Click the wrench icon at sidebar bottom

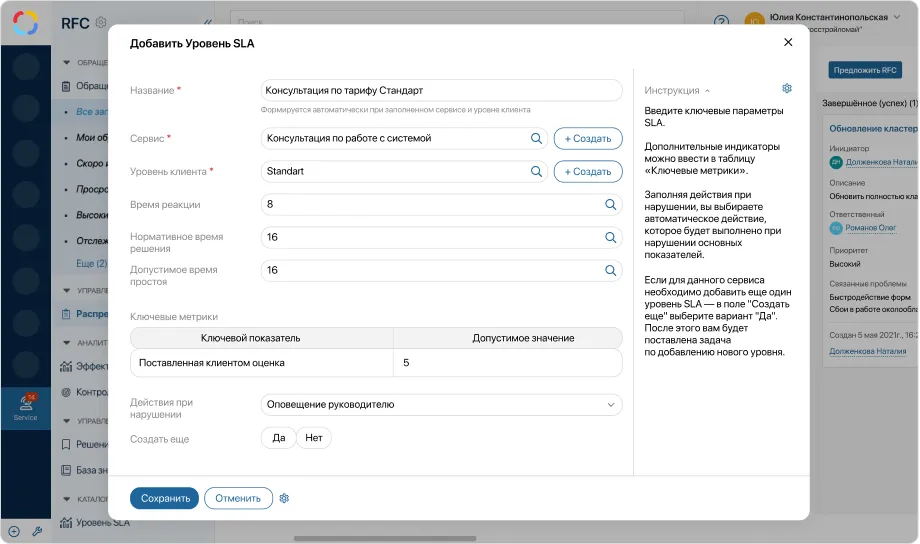click(37, 532)
